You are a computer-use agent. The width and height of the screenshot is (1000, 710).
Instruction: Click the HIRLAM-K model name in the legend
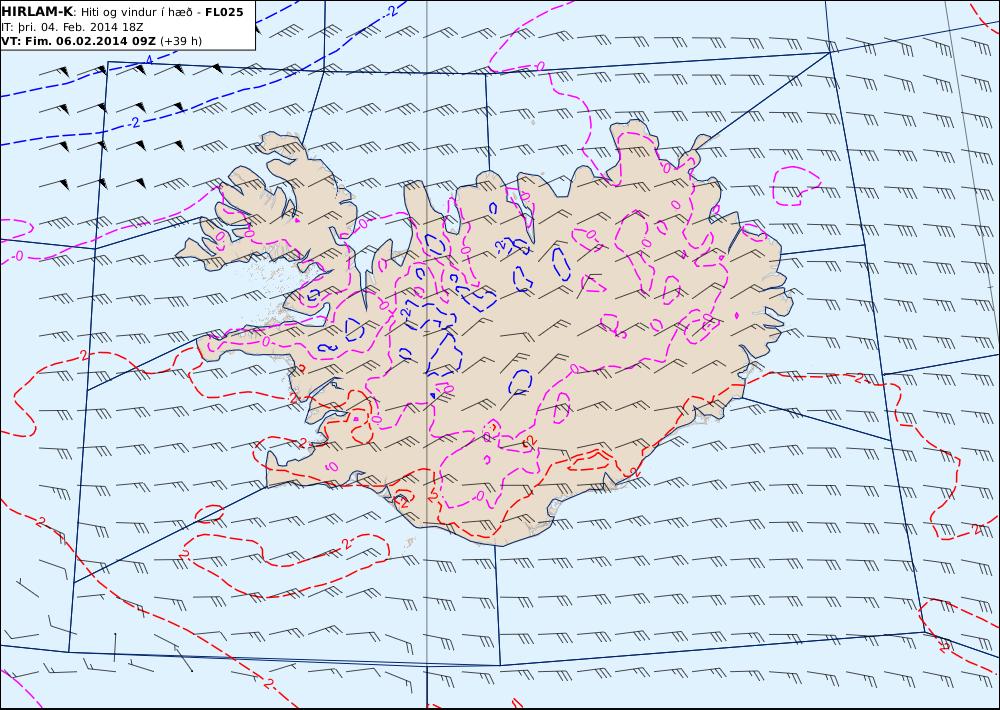click(38, 11)
